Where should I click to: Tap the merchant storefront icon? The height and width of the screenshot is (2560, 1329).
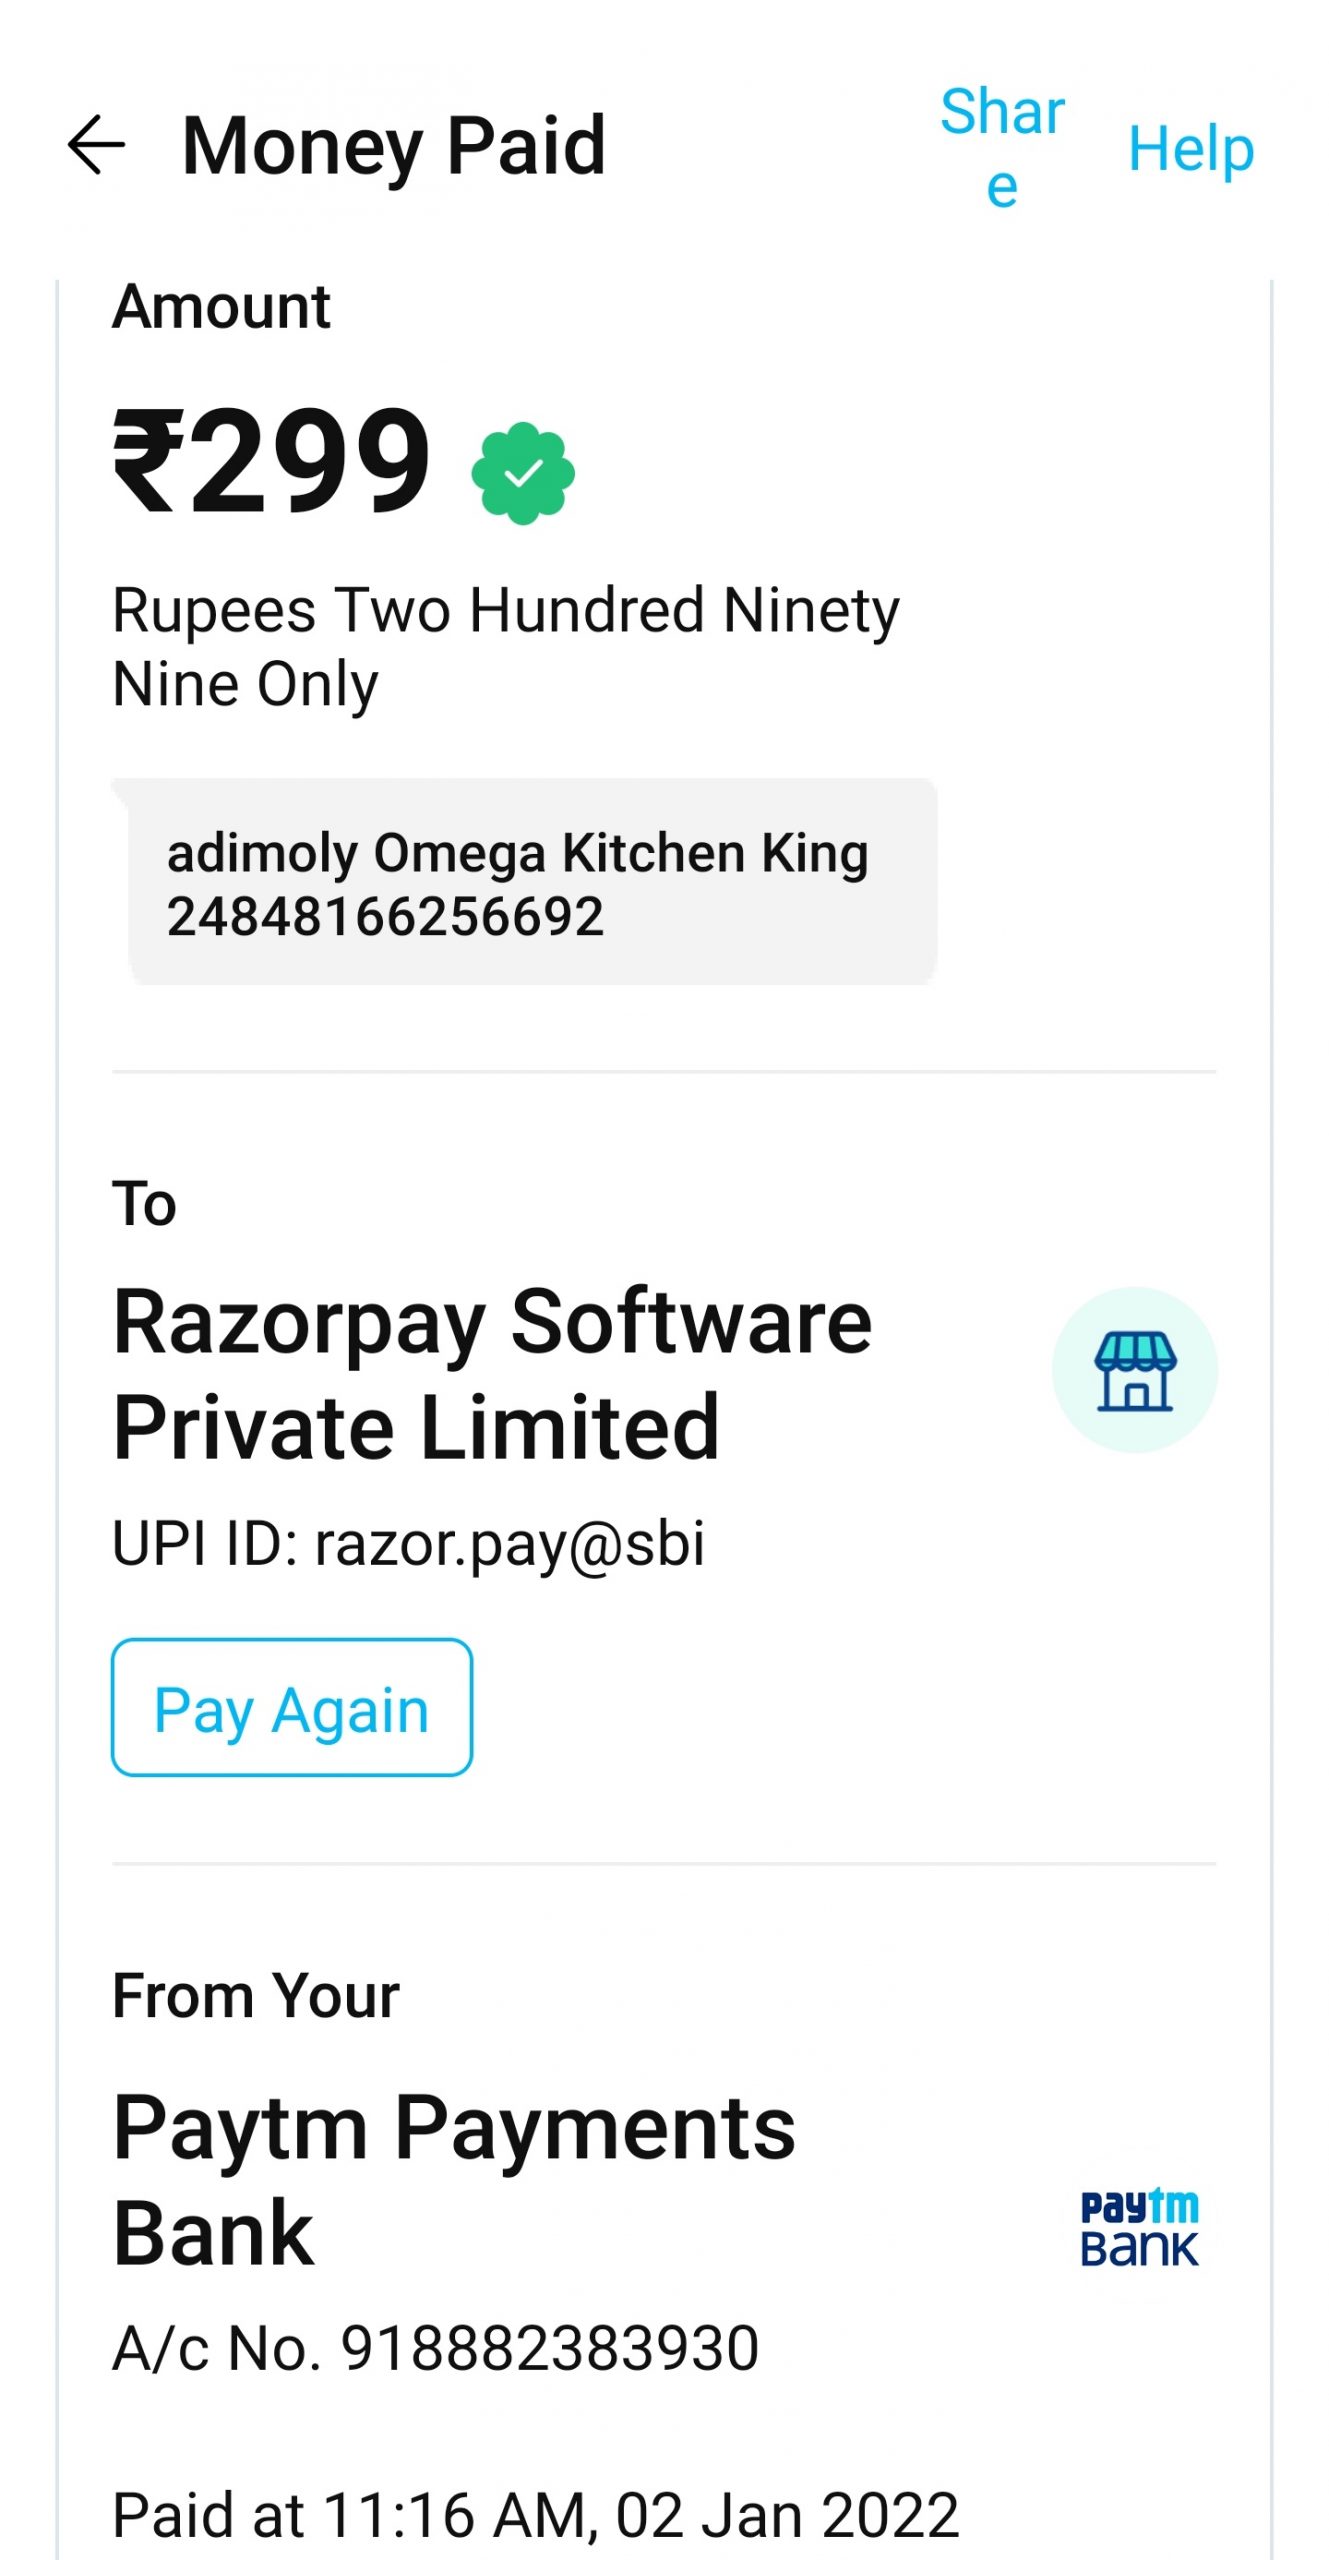click(x=1134, y=1370)
